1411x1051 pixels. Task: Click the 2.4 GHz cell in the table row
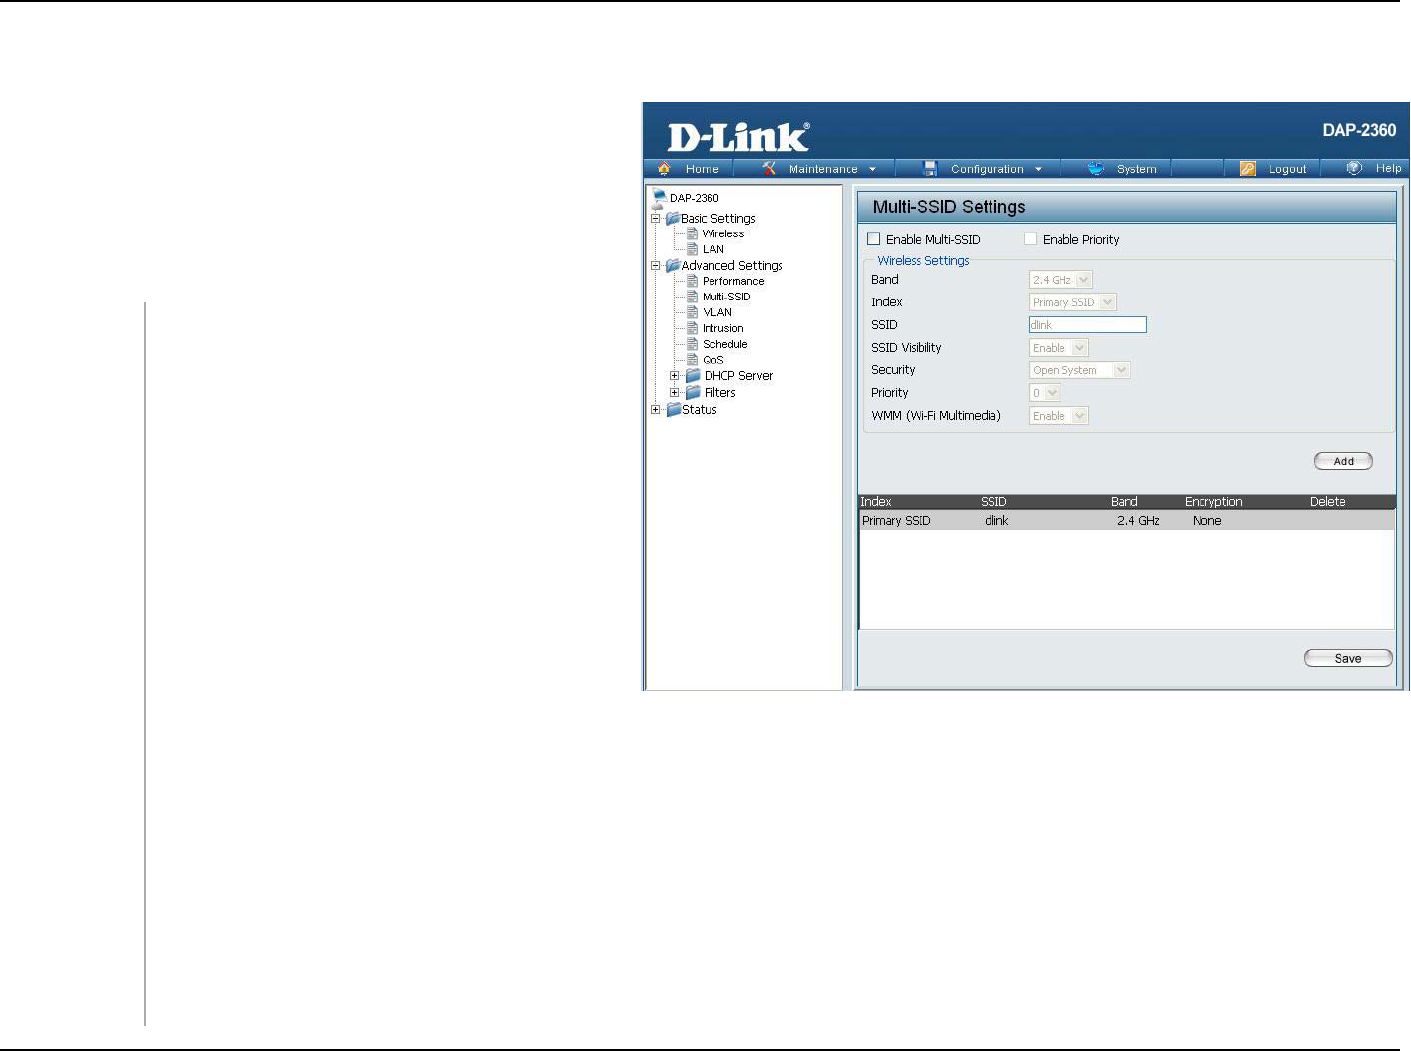tap(1138, 521)
